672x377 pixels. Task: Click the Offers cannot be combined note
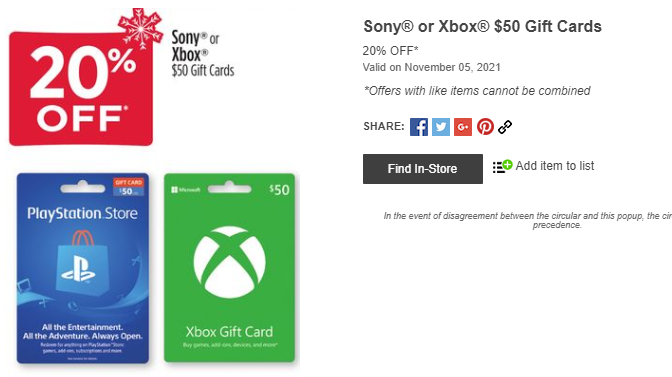pos(477,91)
